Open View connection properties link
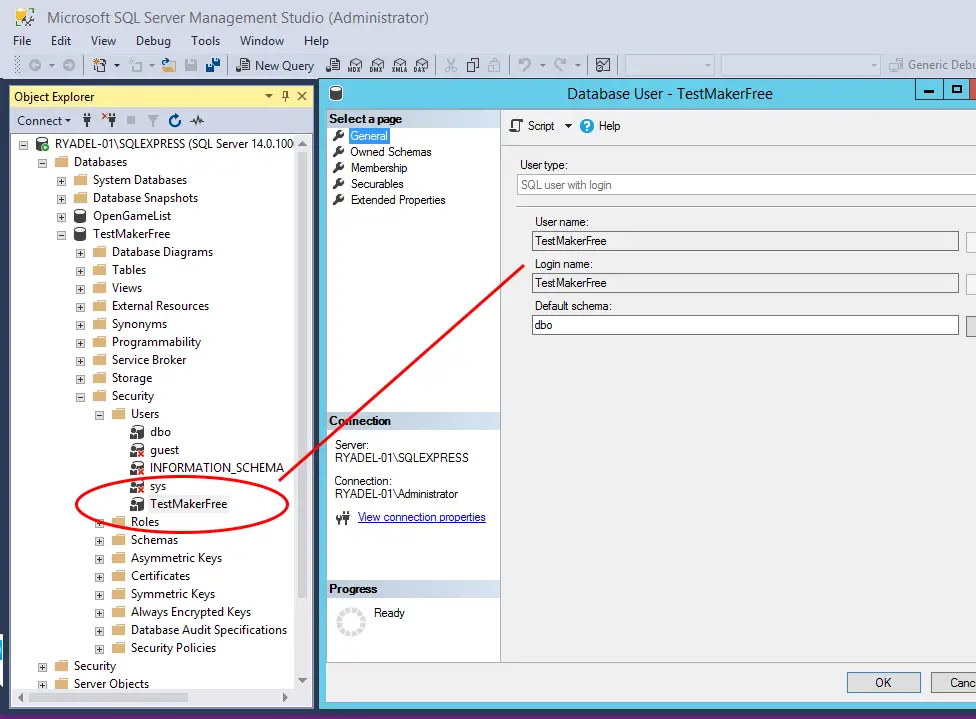Screen dimensions: 976x719 [422, 517]
